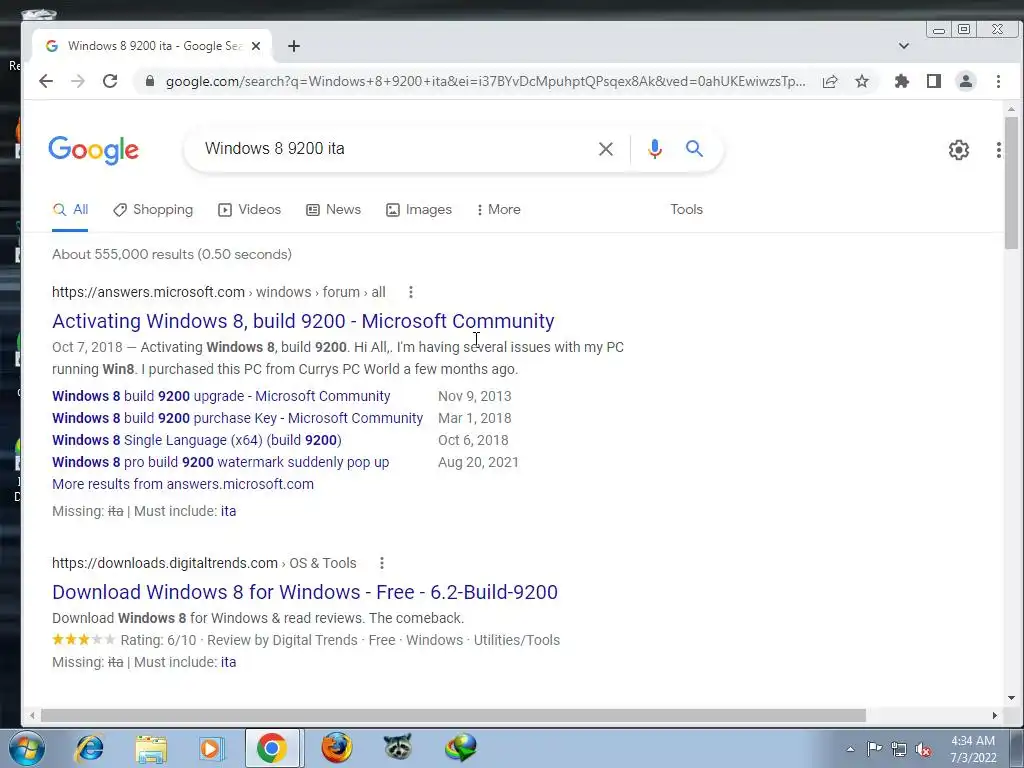View site info via padlock icon
Screen dimensions: 1024x768
pyautogui.click(x=150, y=81)
